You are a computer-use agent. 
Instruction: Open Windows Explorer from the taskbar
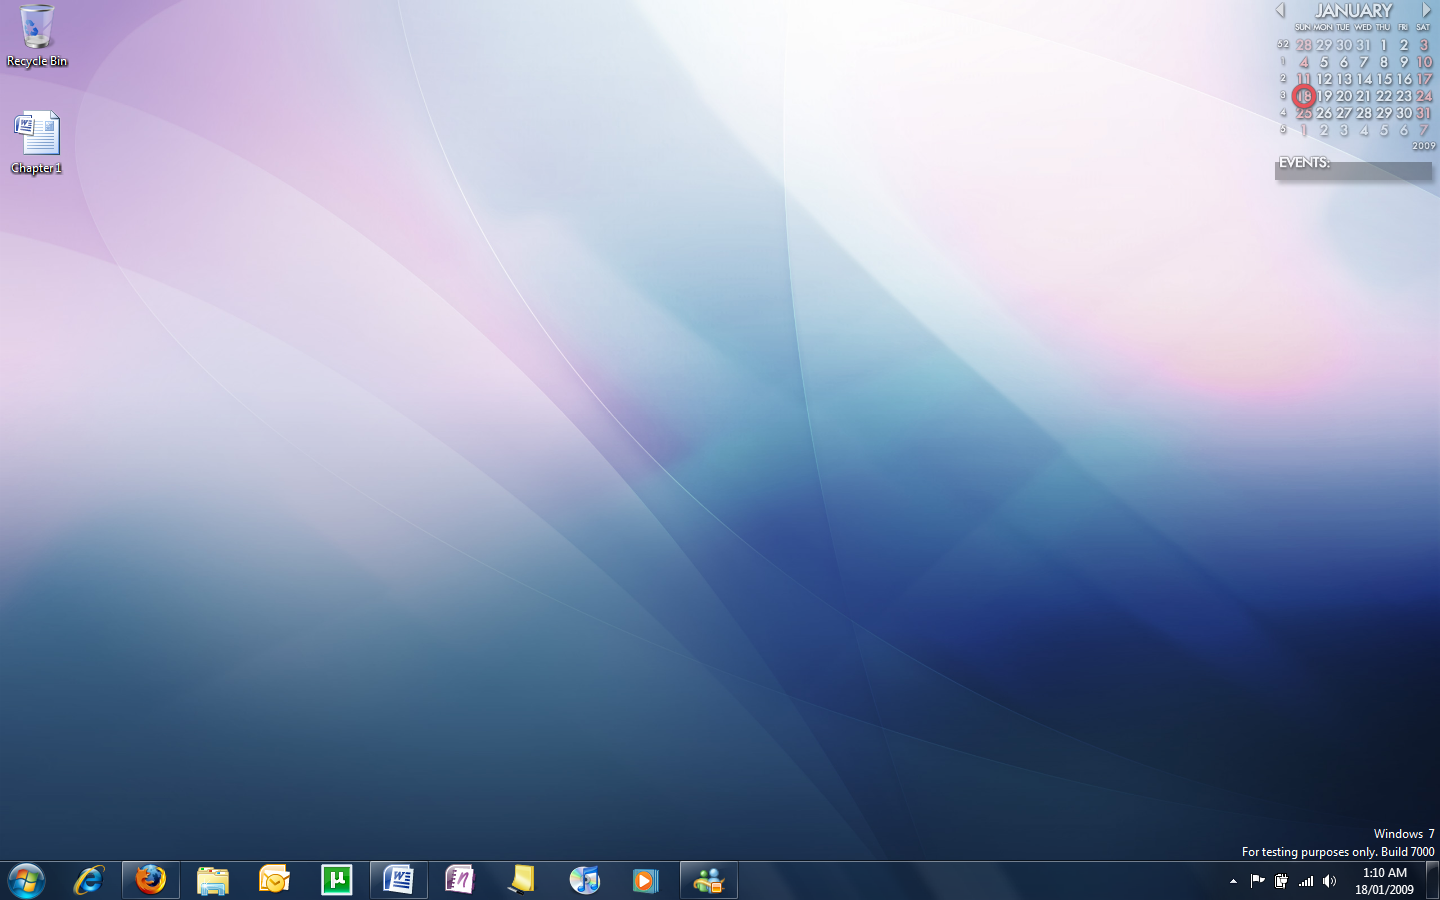(213, 881)
